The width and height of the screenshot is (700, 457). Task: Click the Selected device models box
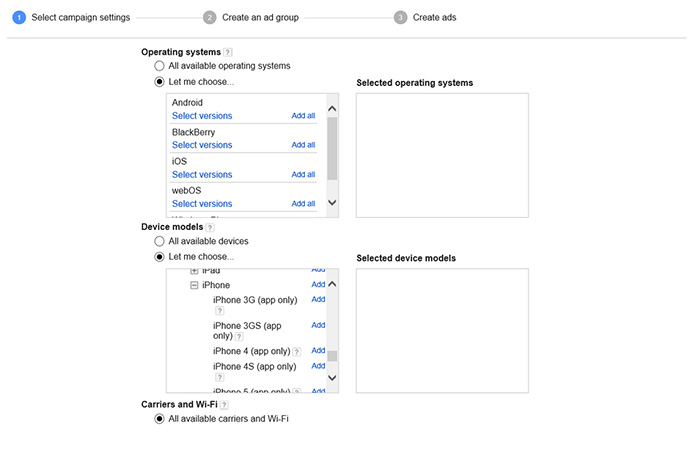pyautogui.click(x=442, y=329)
